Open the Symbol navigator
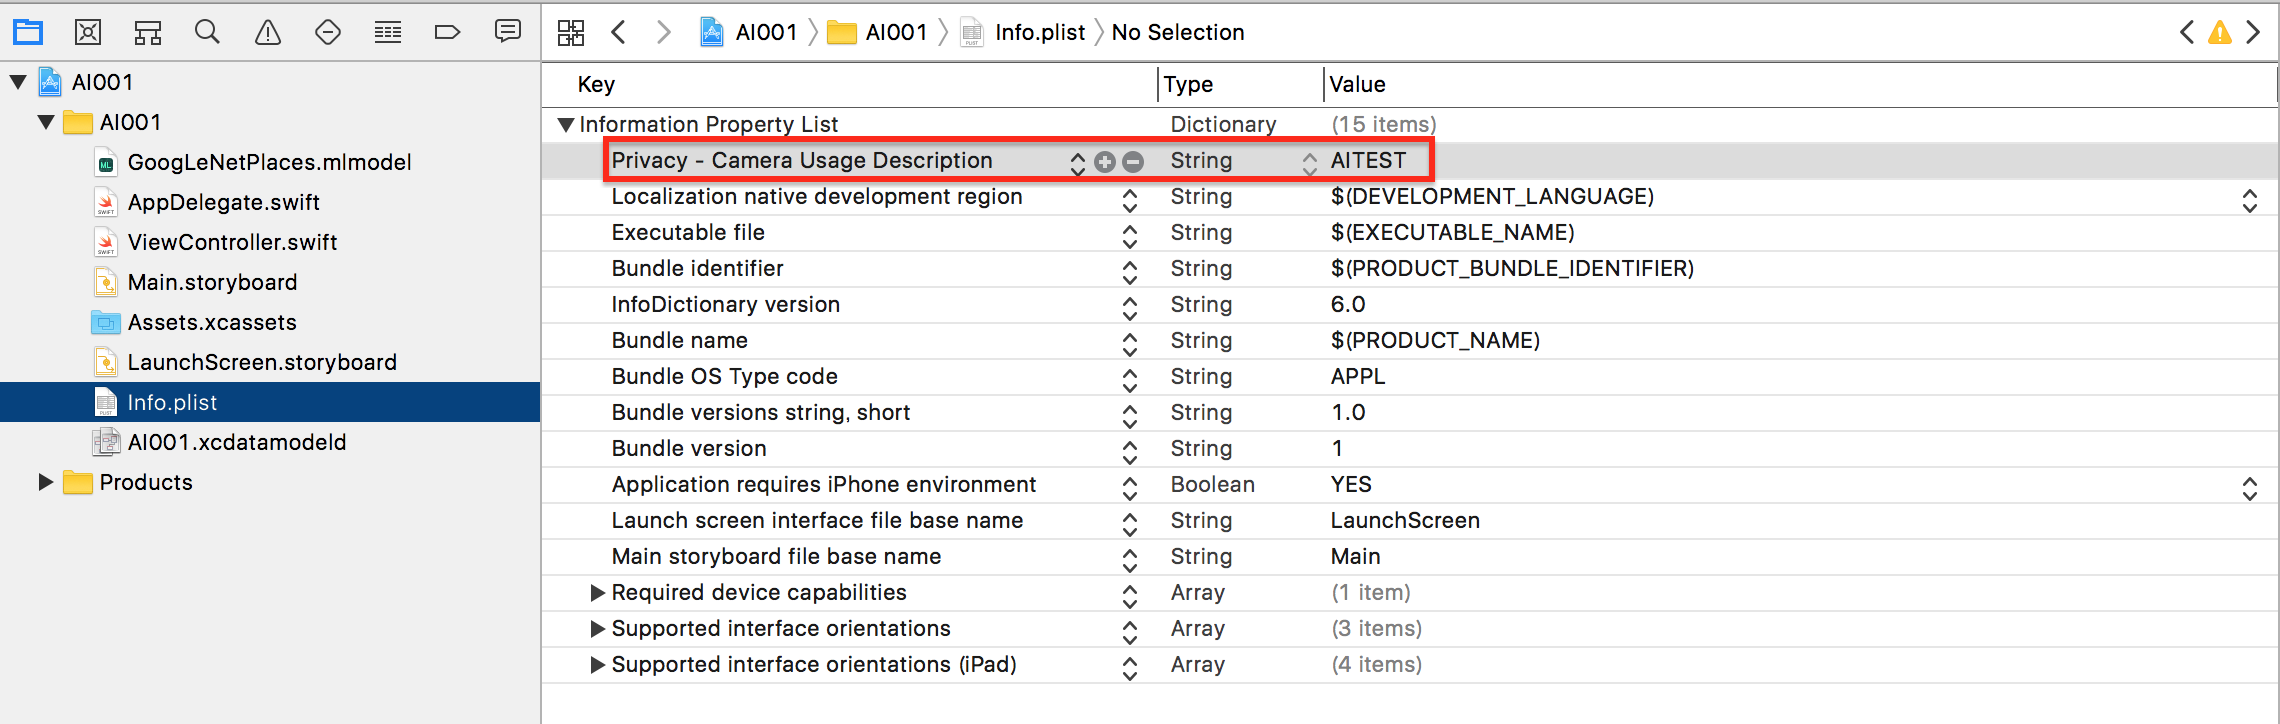Screen dimensions: 2280x724 [148, 33]
